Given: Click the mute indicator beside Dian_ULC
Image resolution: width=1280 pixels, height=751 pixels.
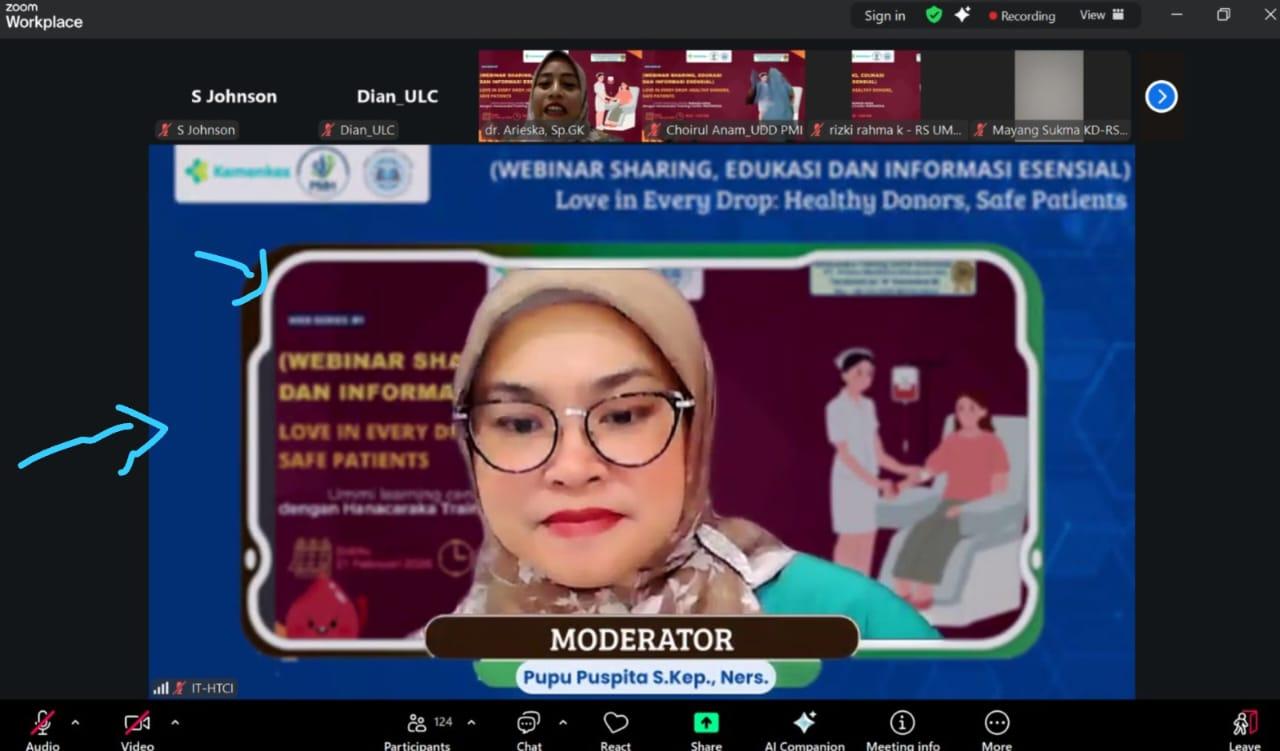Looking at the screenshot, I should [325, 129].
